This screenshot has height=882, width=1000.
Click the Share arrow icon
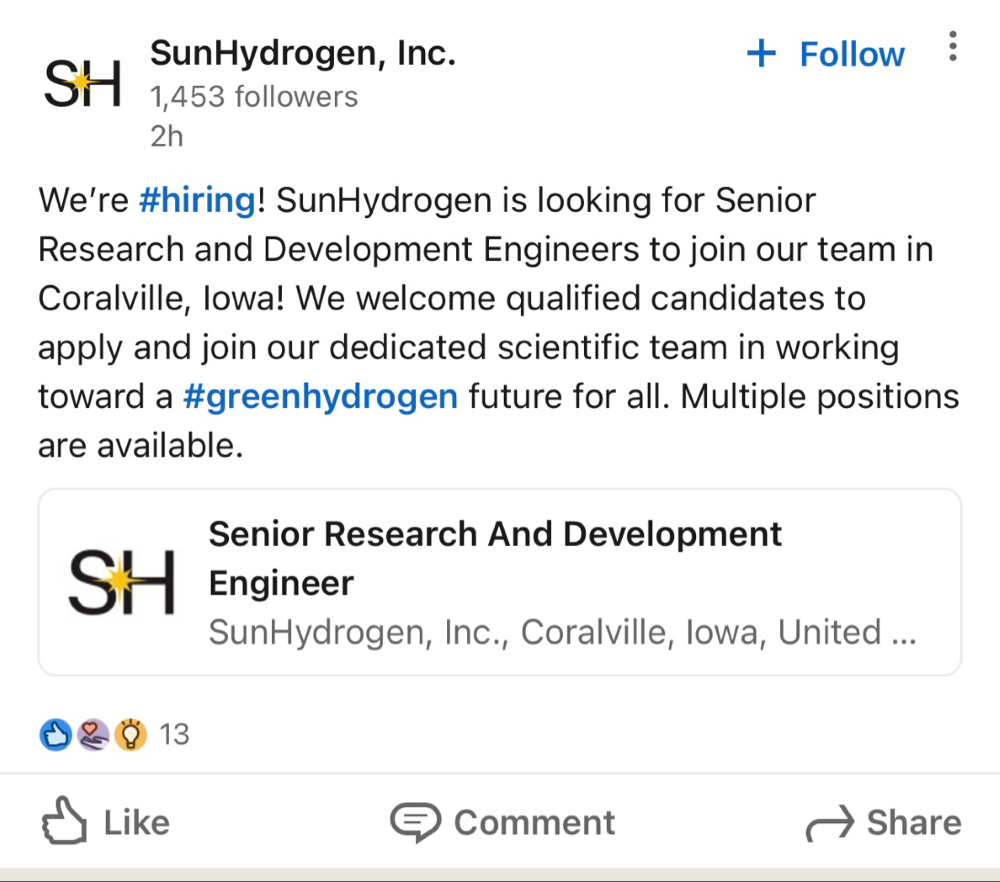(829, 822)
